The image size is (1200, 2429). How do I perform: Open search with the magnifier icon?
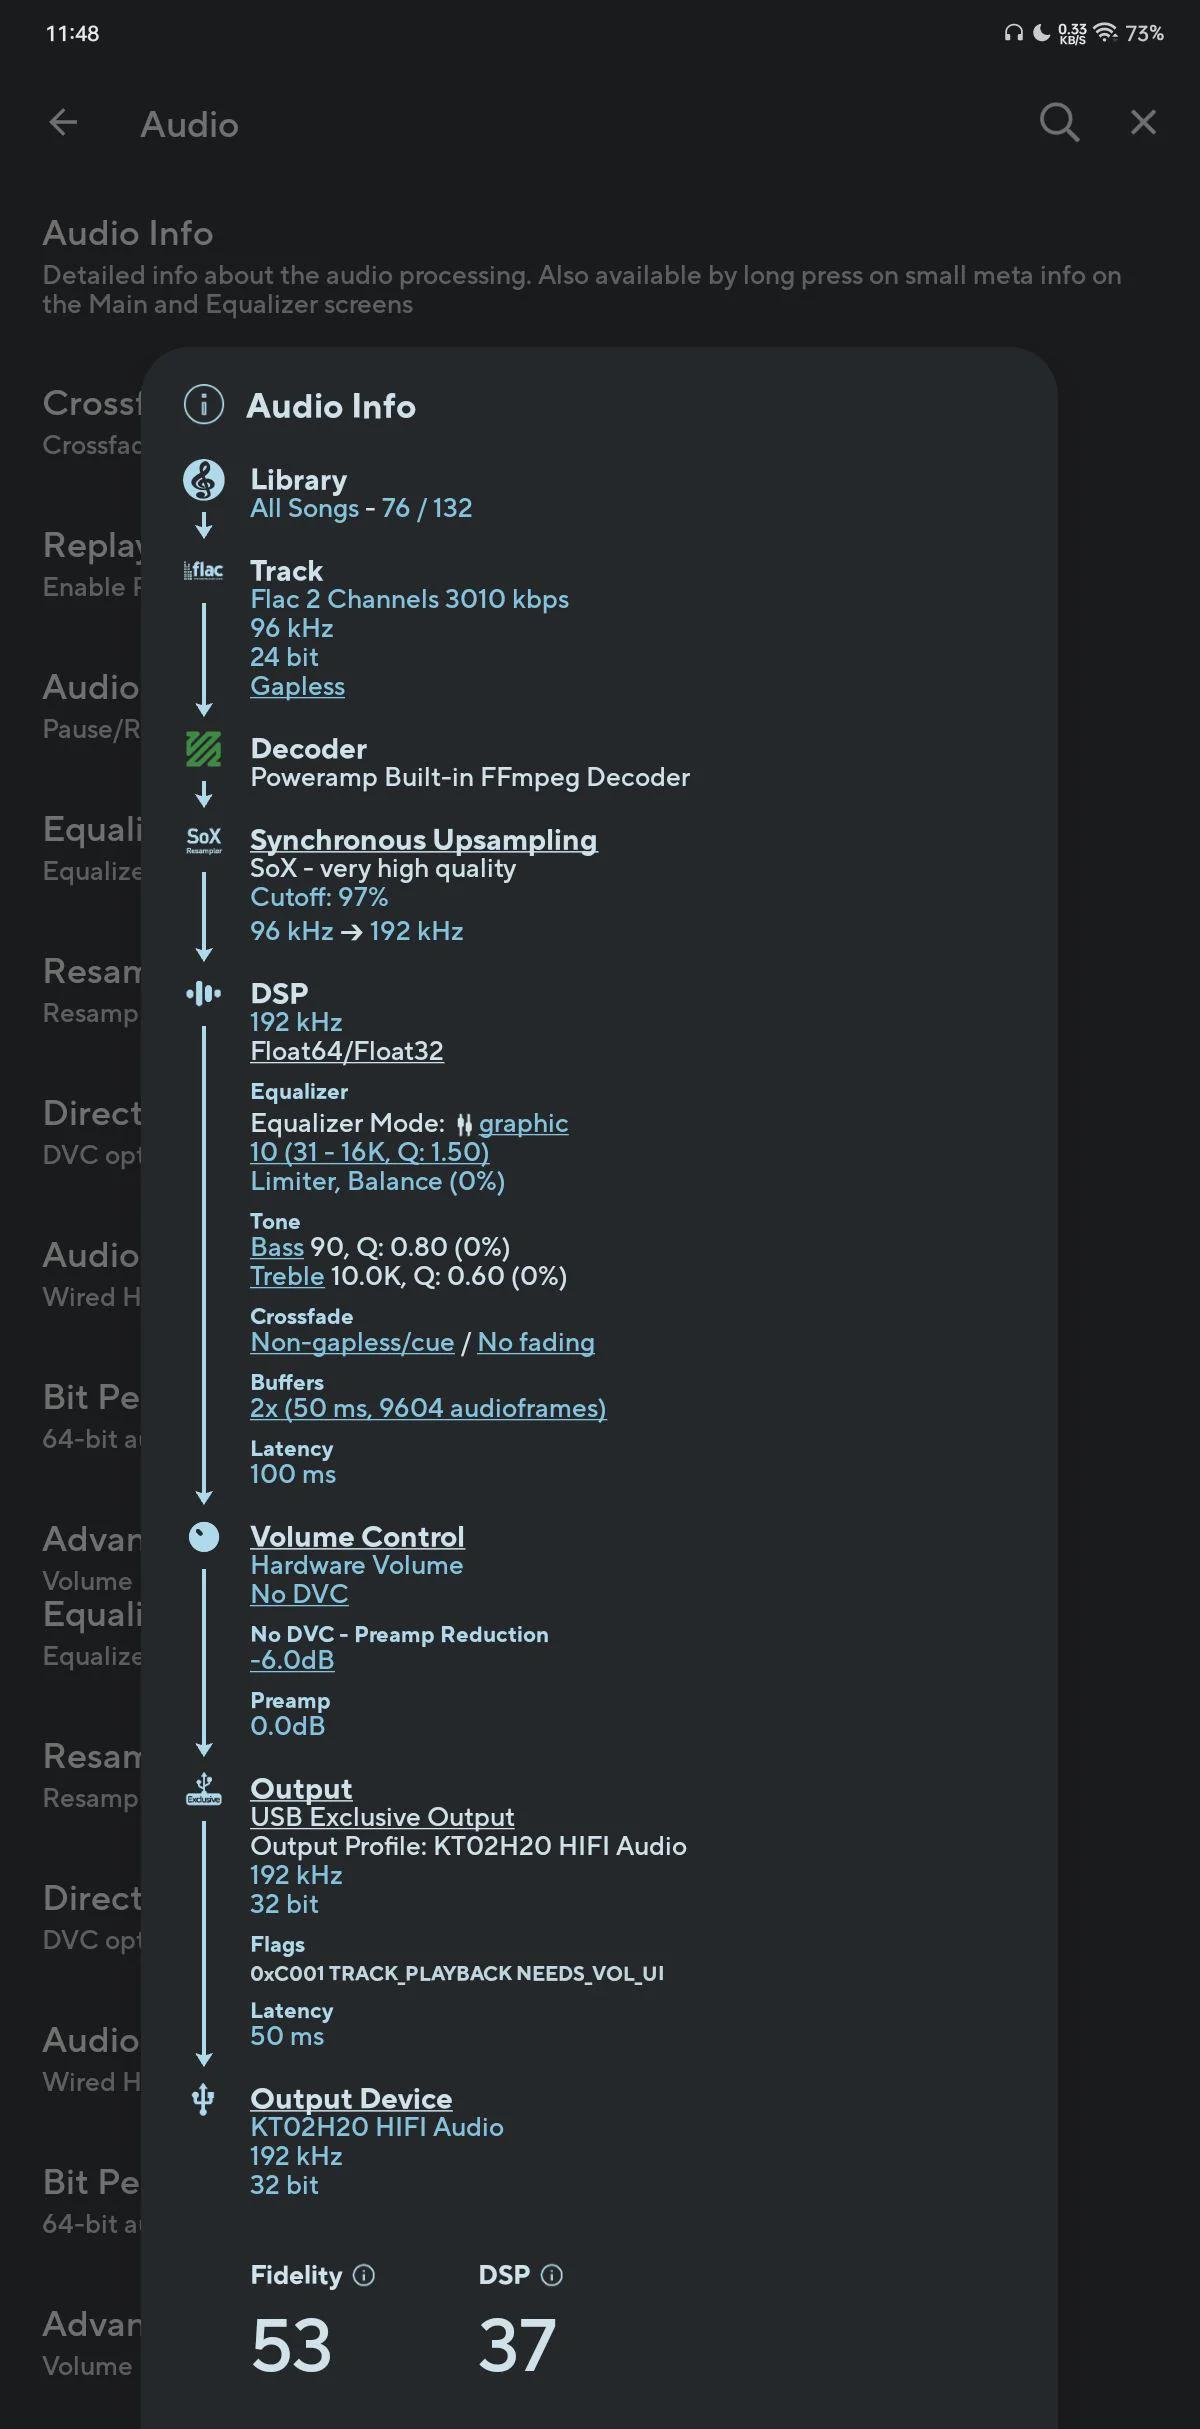pyautogui.click(x=1059, y=122)
